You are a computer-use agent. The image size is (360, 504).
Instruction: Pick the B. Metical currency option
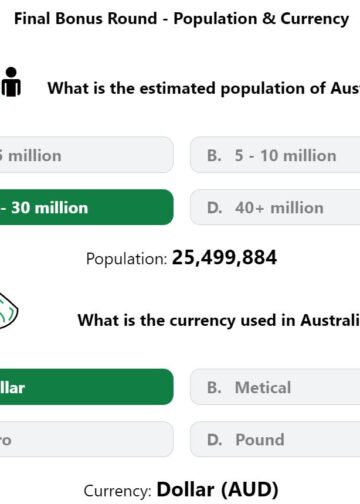coord(275,387)
